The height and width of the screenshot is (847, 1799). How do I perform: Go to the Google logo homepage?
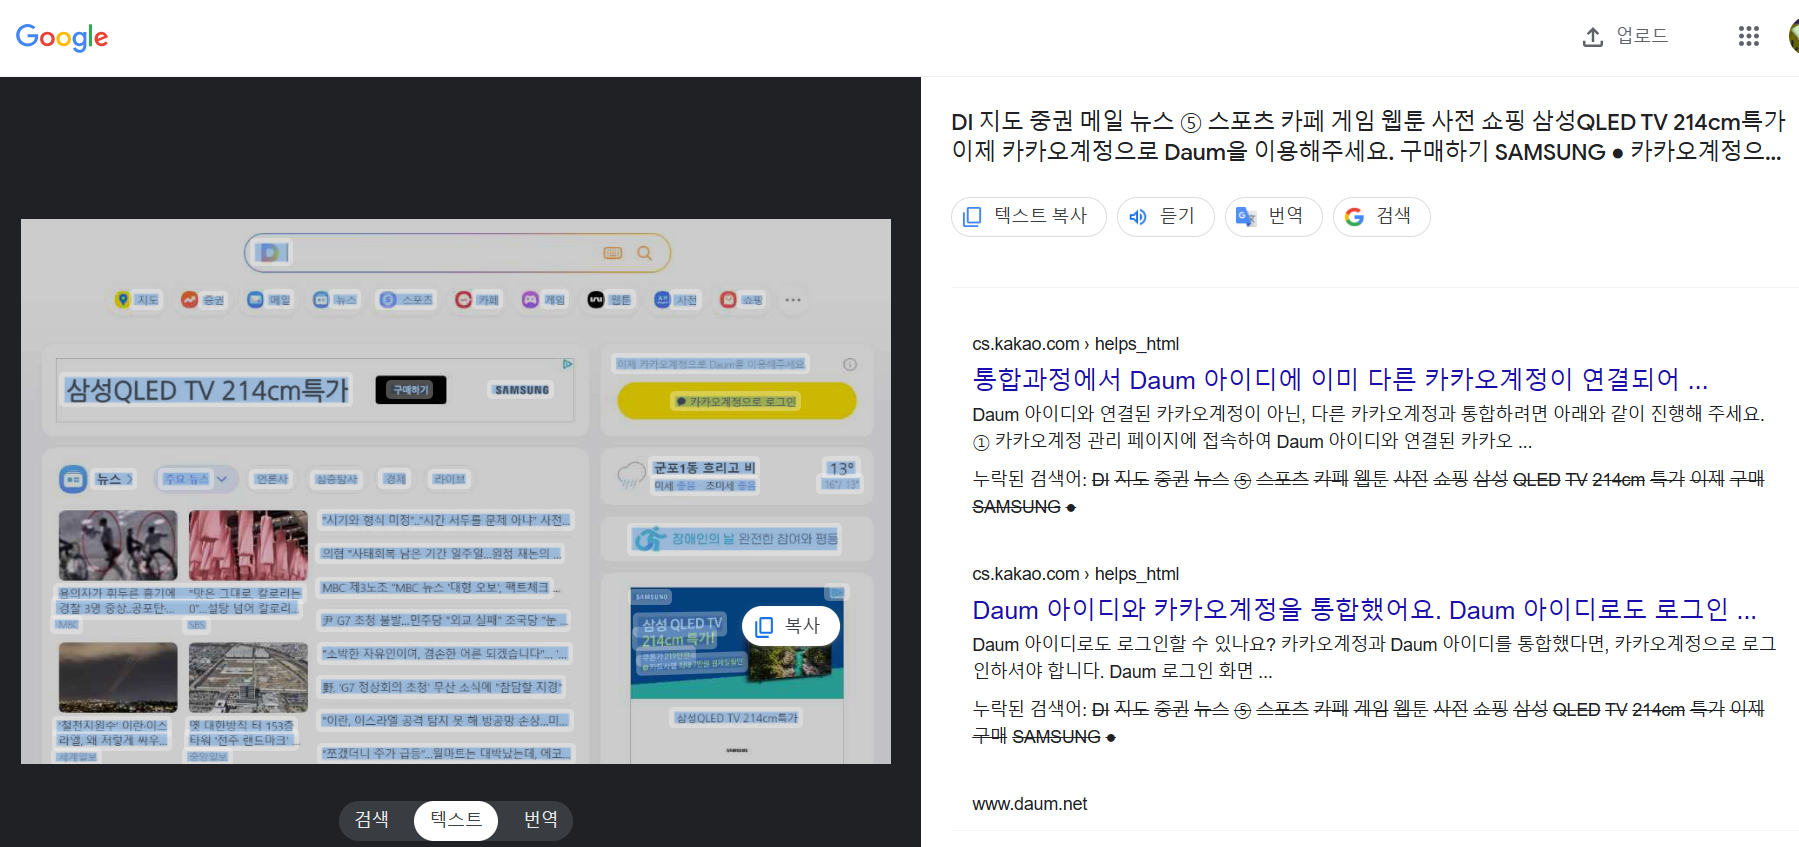(62, 37)
